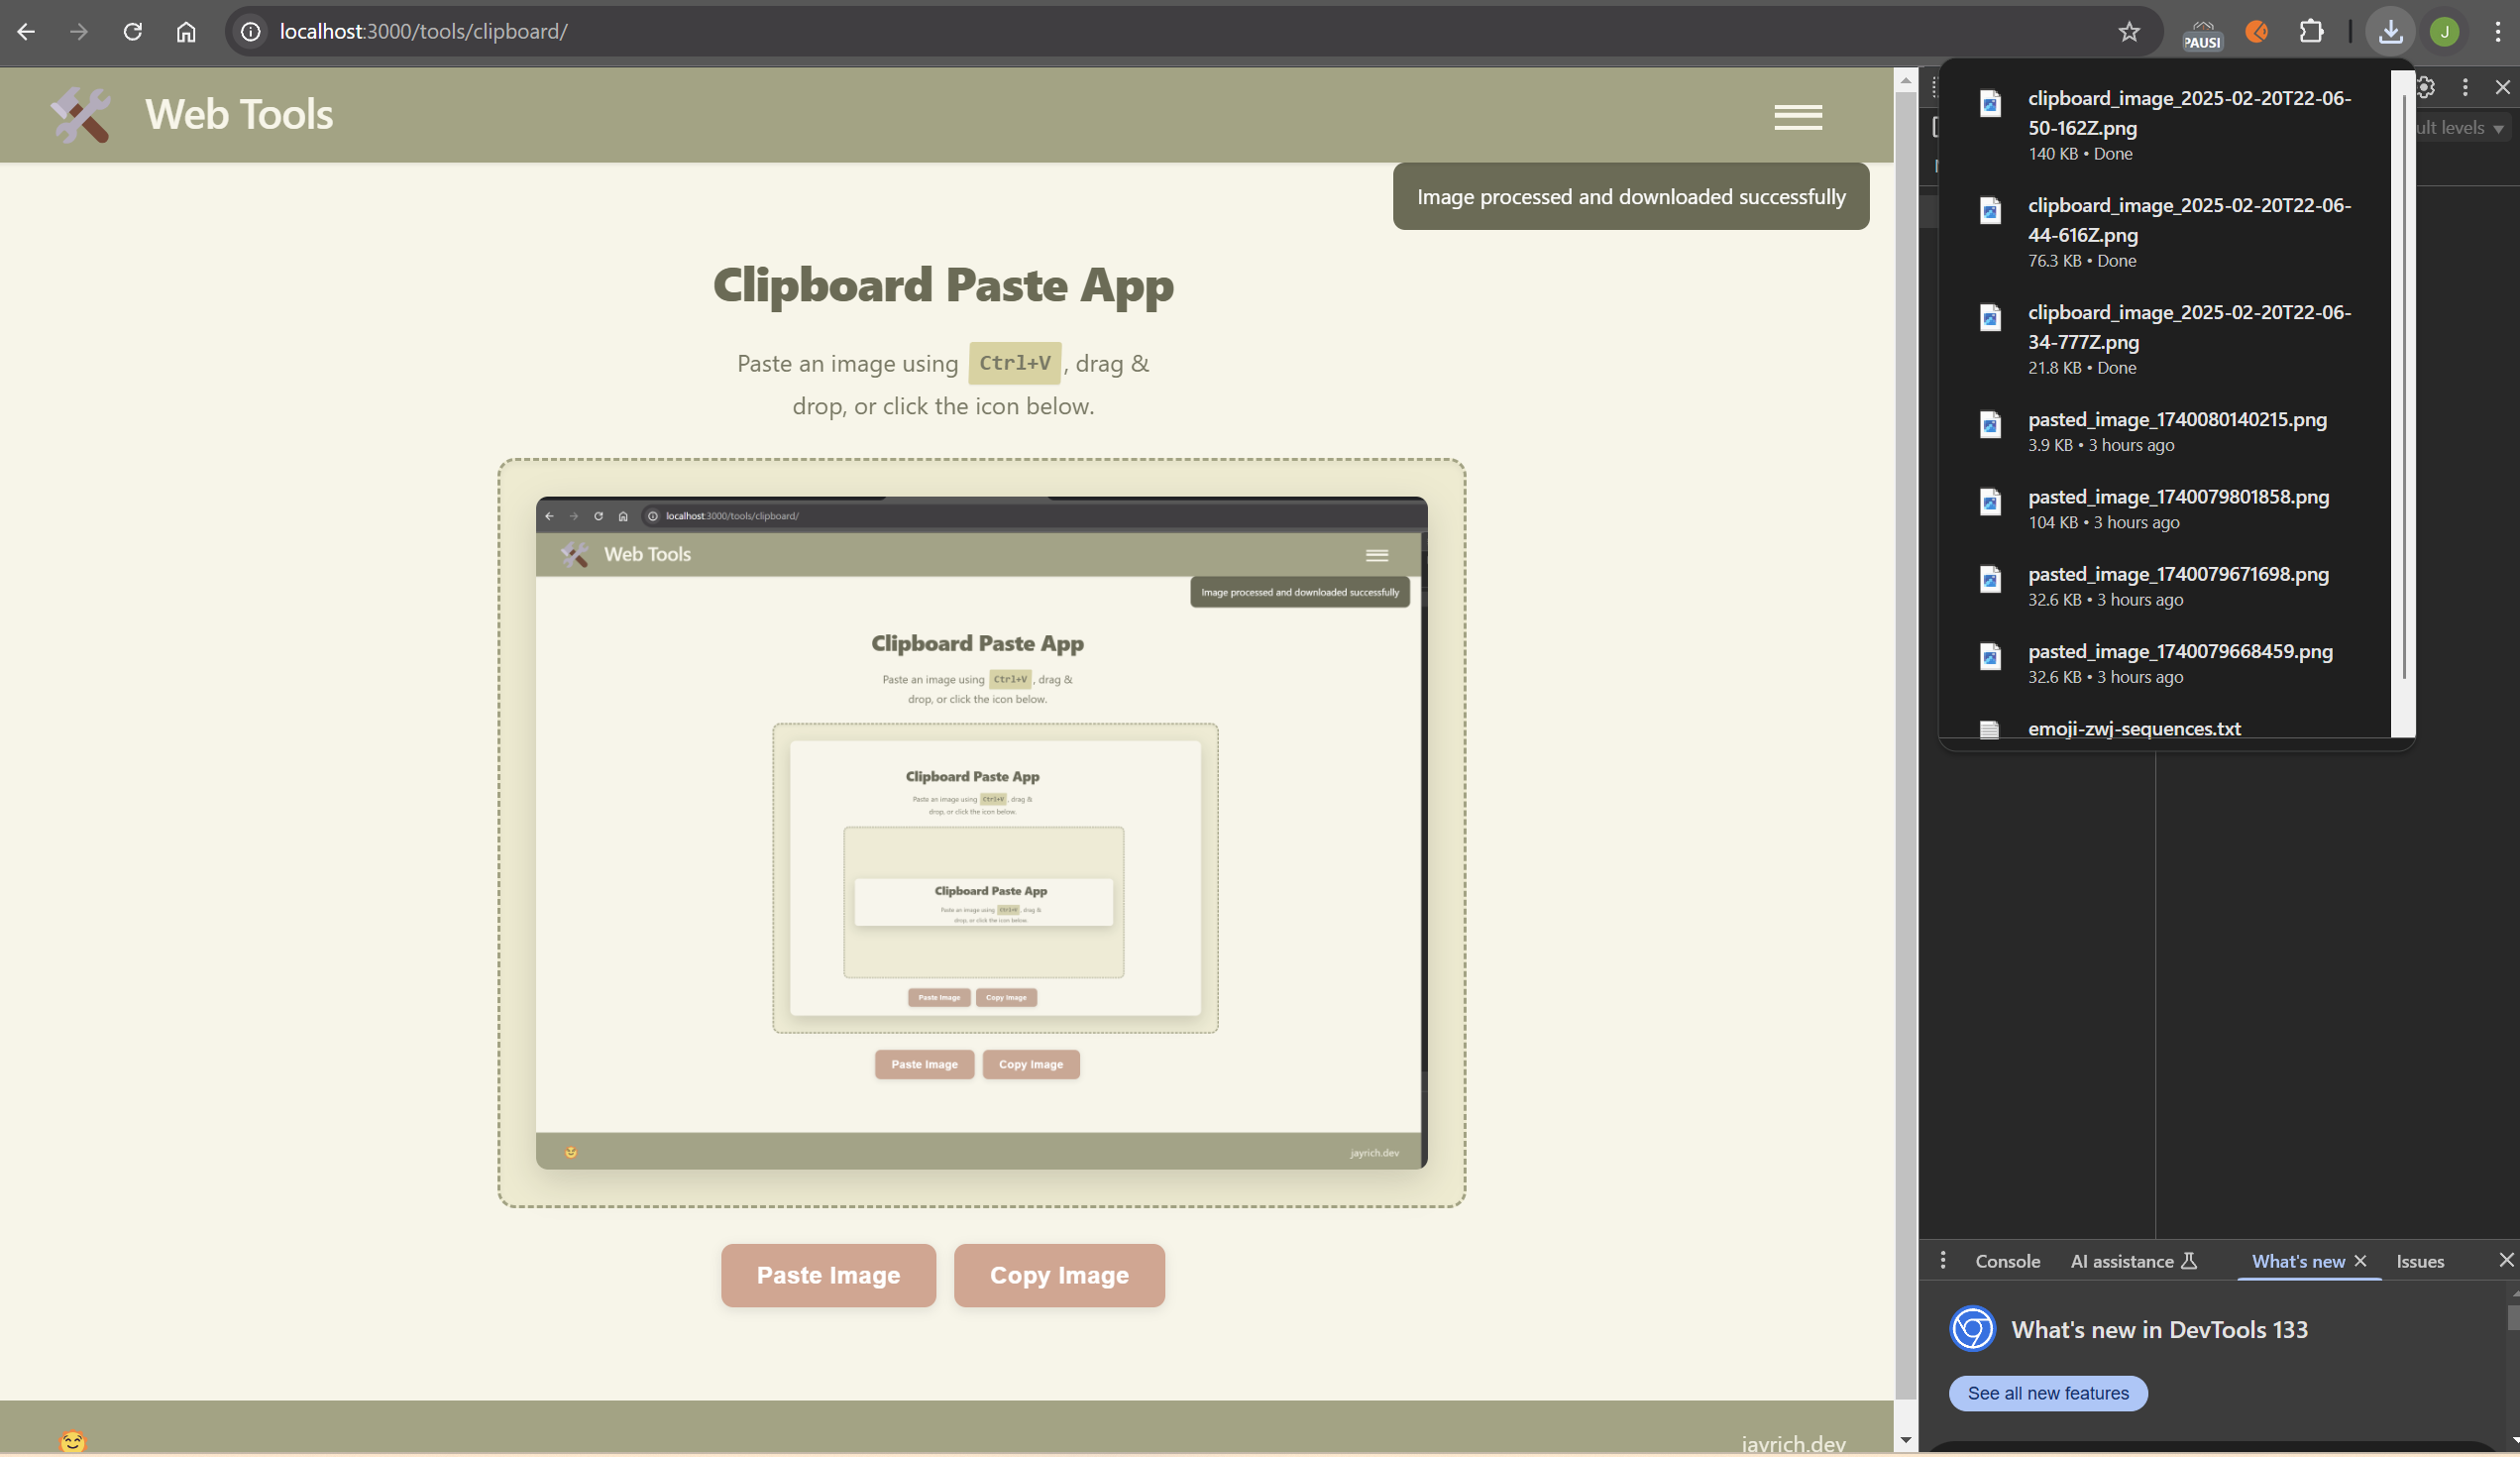Open pasted_image_1740080140215.png from downloads
Image resolution: width=2520 pixels, height=1457 pixels.
2177,420
